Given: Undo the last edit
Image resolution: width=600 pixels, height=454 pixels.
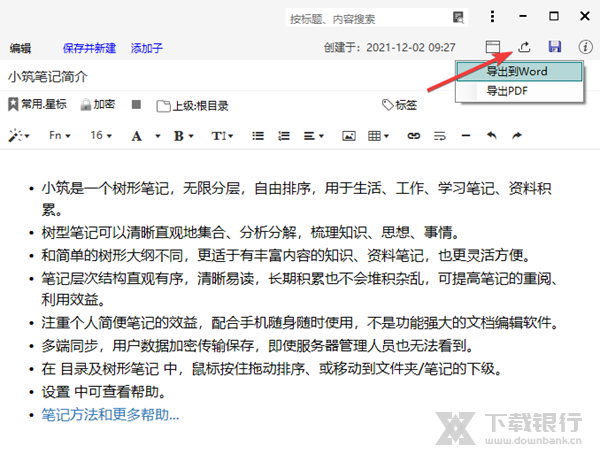Looking at the screenshot, I should pos(492,135).
